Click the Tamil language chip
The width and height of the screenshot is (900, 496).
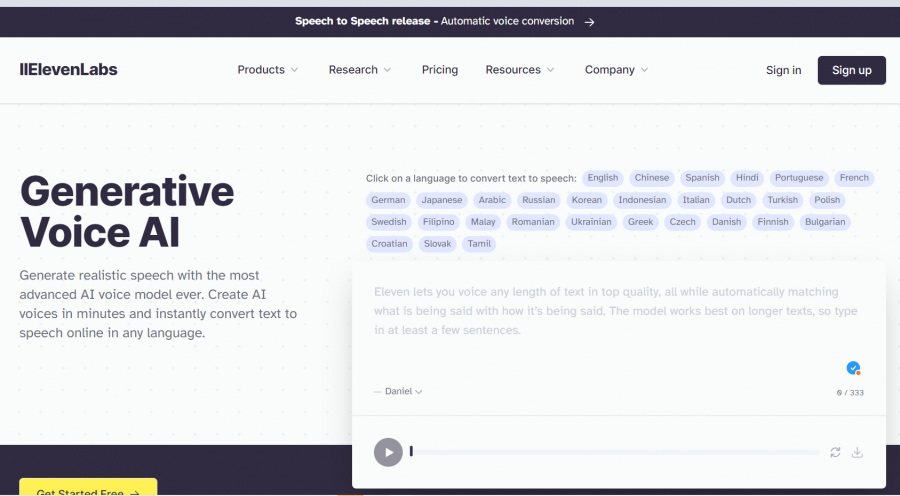coord(479,243)
